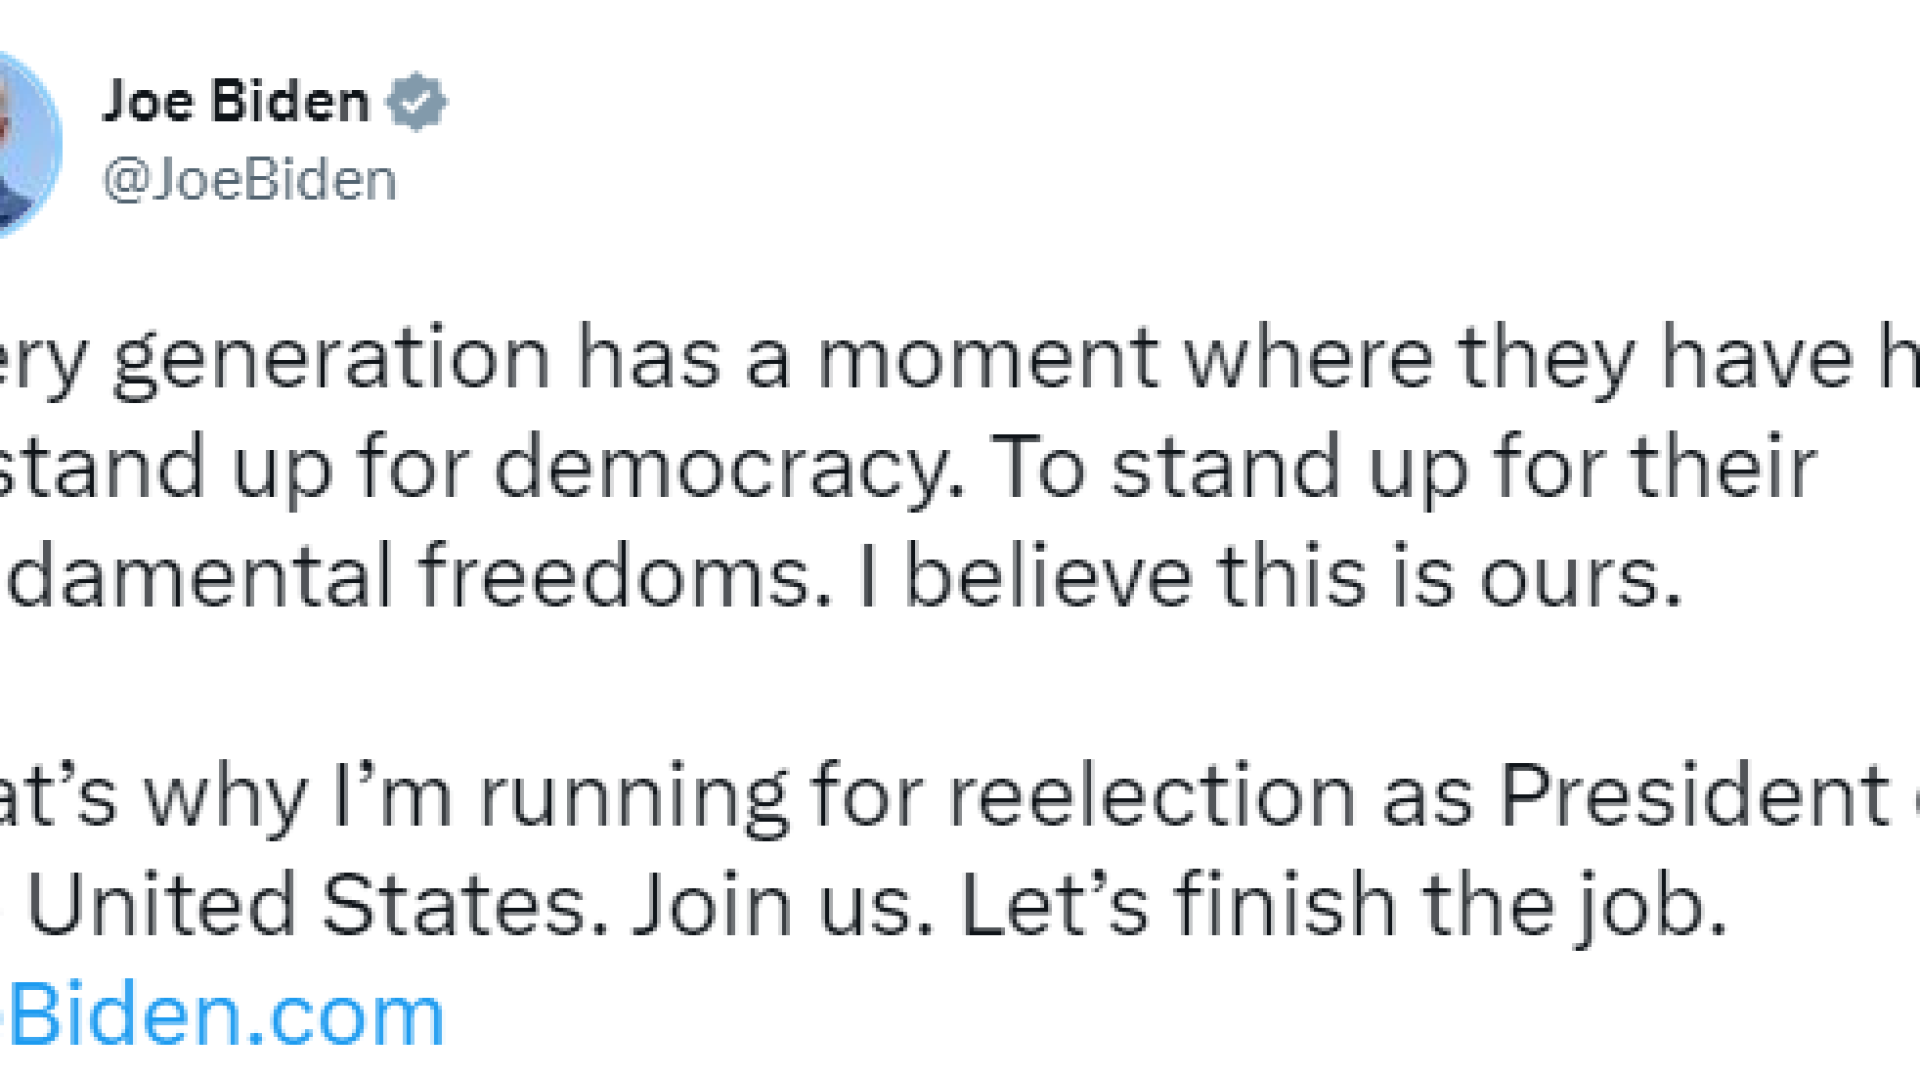The image size is (1920, 1080).
Task: Click the word "why" in second paragraph
Action: click(x=226, y=797)
